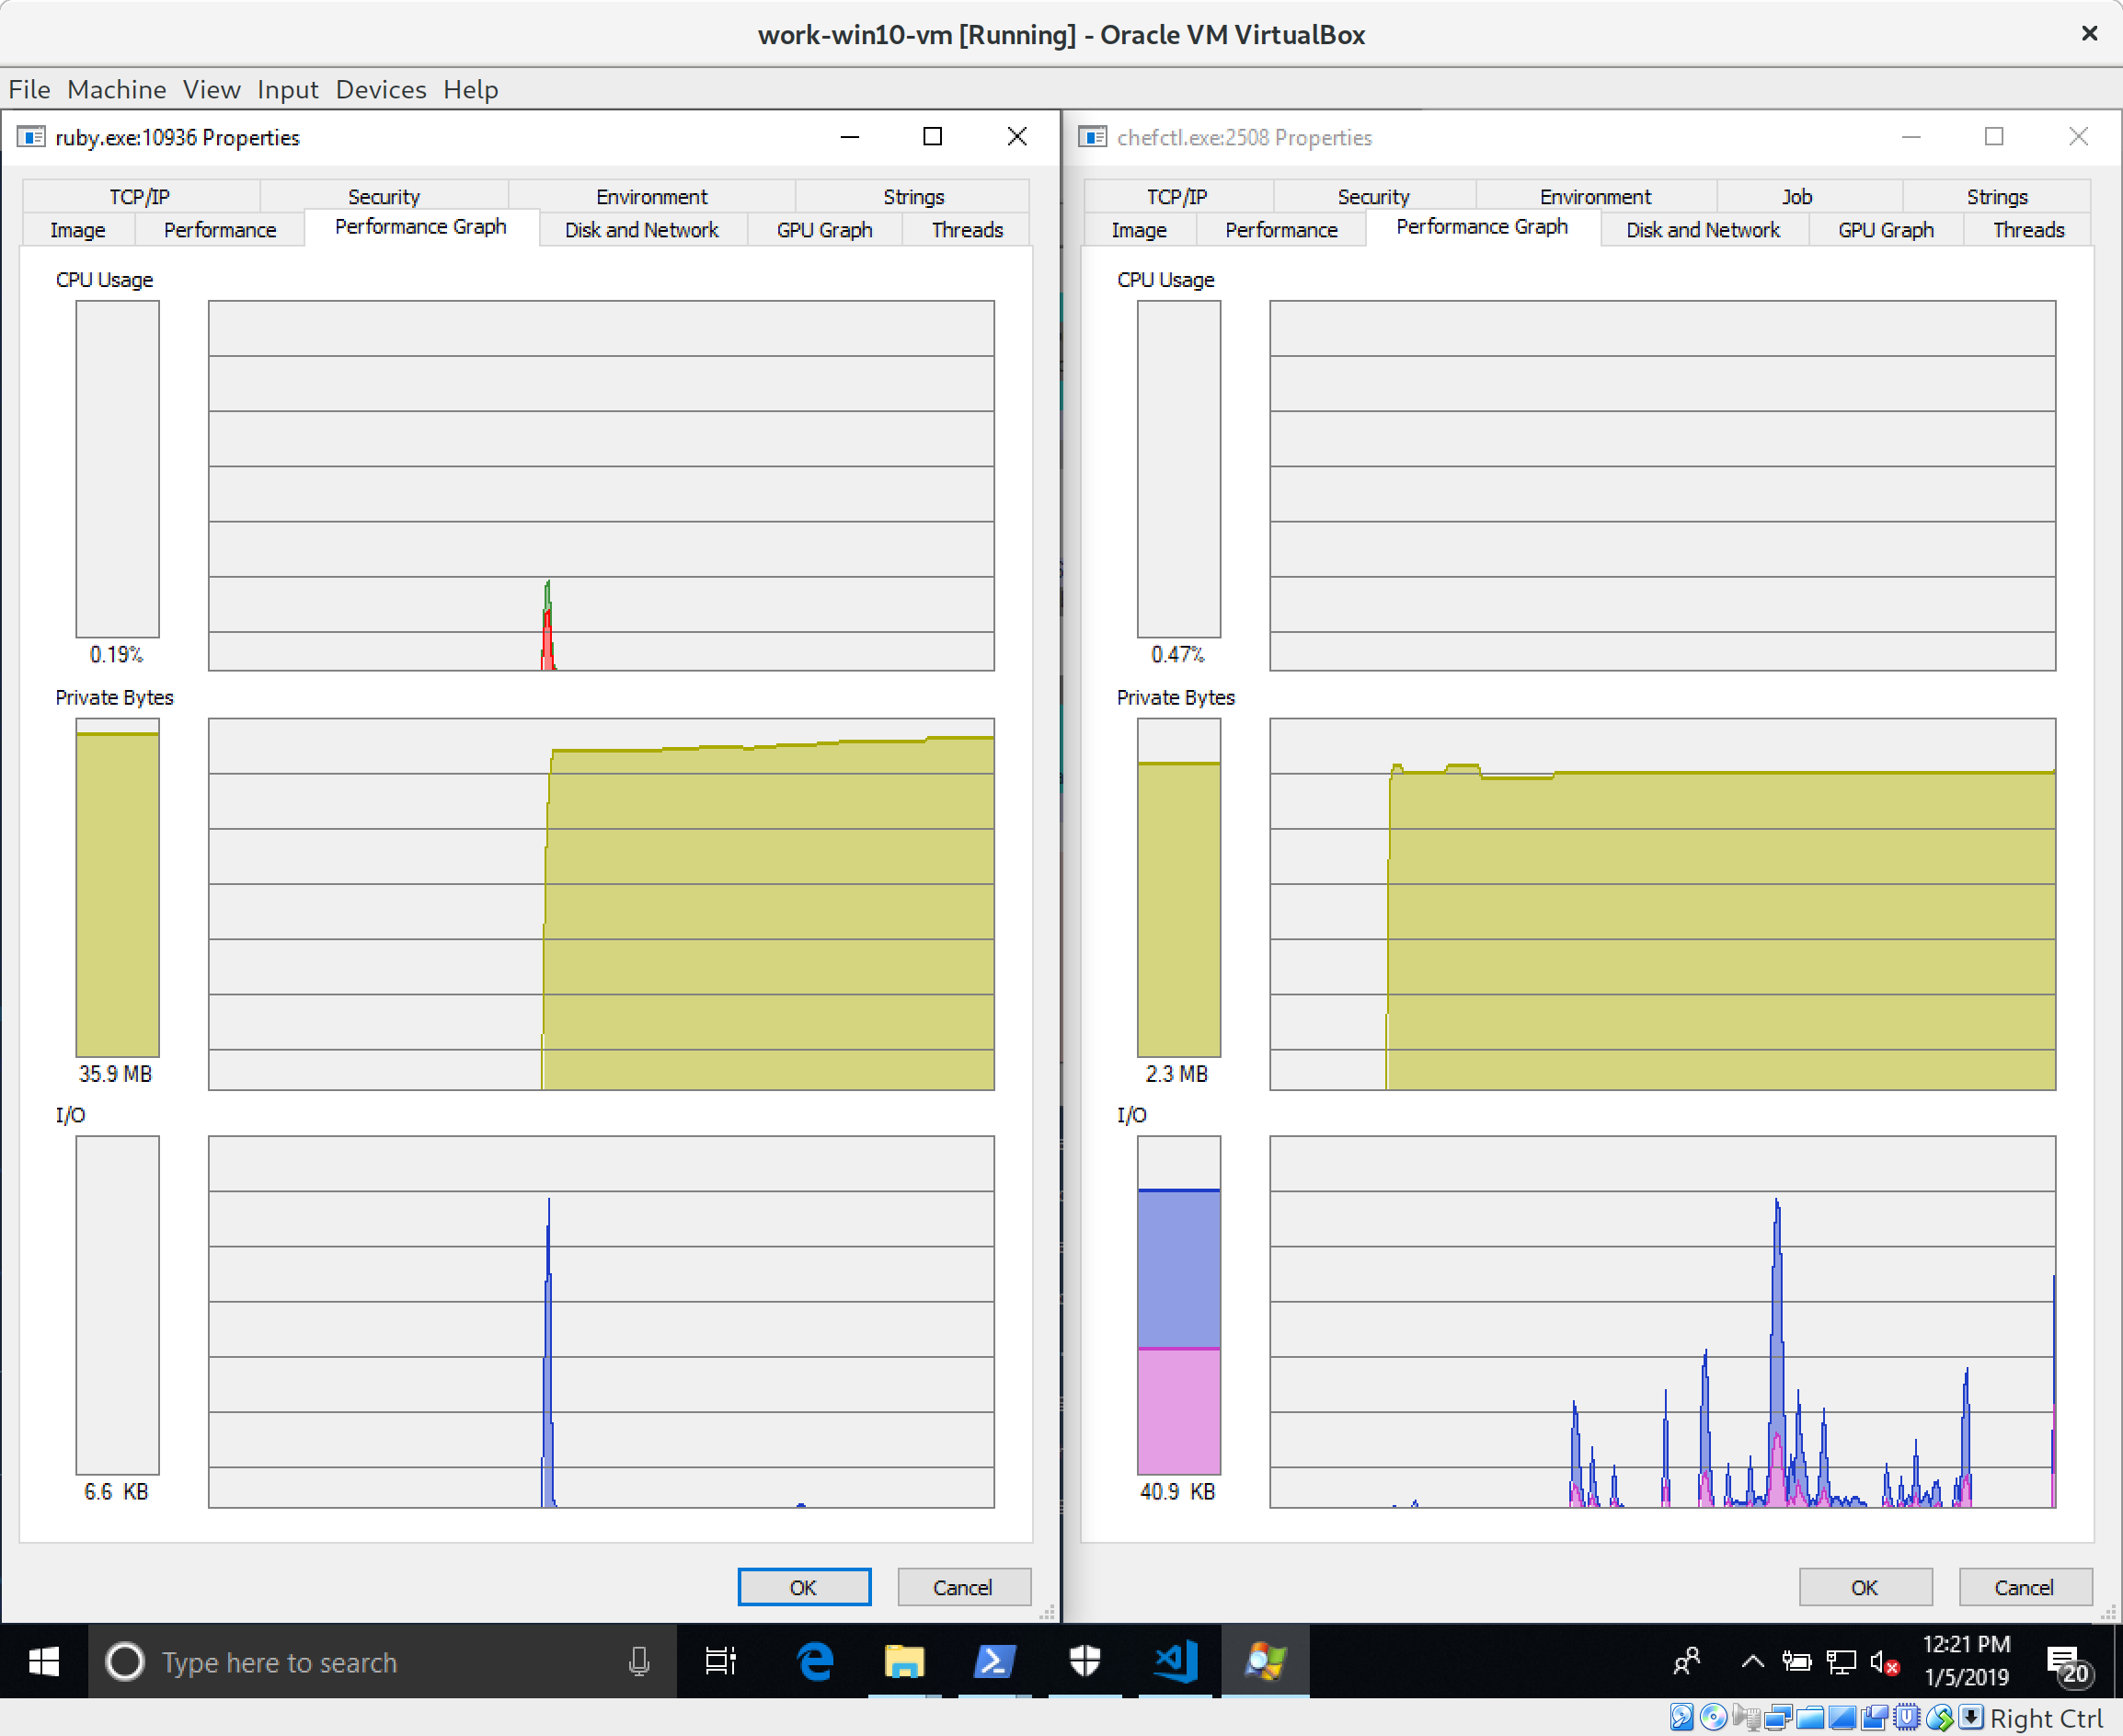Image resolution: width=2123 pixels, height=1736 pixels.
Task: Click the microphone icon in the search box
Action: pos(639,1661)
